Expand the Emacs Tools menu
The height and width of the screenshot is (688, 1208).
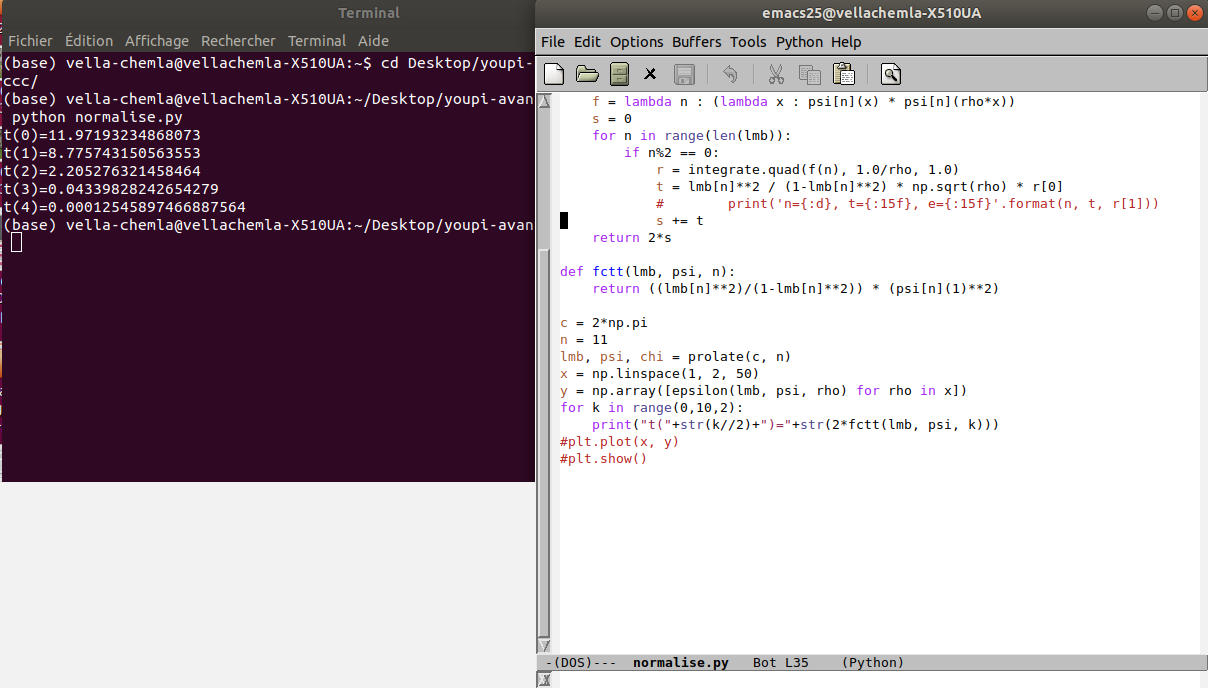748,42
